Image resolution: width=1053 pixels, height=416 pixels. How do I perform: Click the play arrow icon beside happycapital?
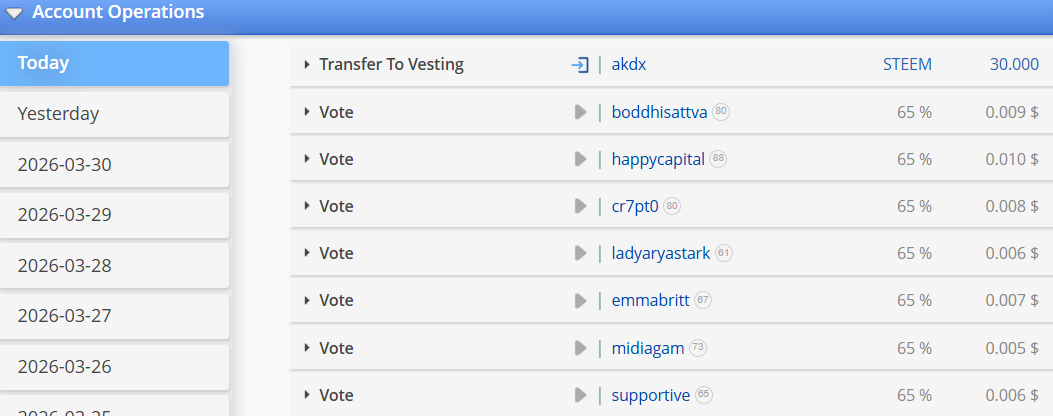click(580, 159)
